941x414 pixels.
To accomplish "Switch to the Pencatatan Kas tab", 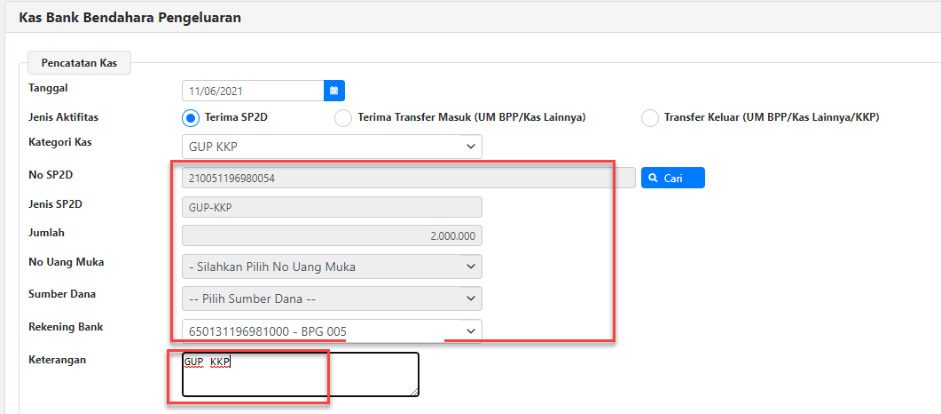I will pyautogui.click(x=79, y=63).
